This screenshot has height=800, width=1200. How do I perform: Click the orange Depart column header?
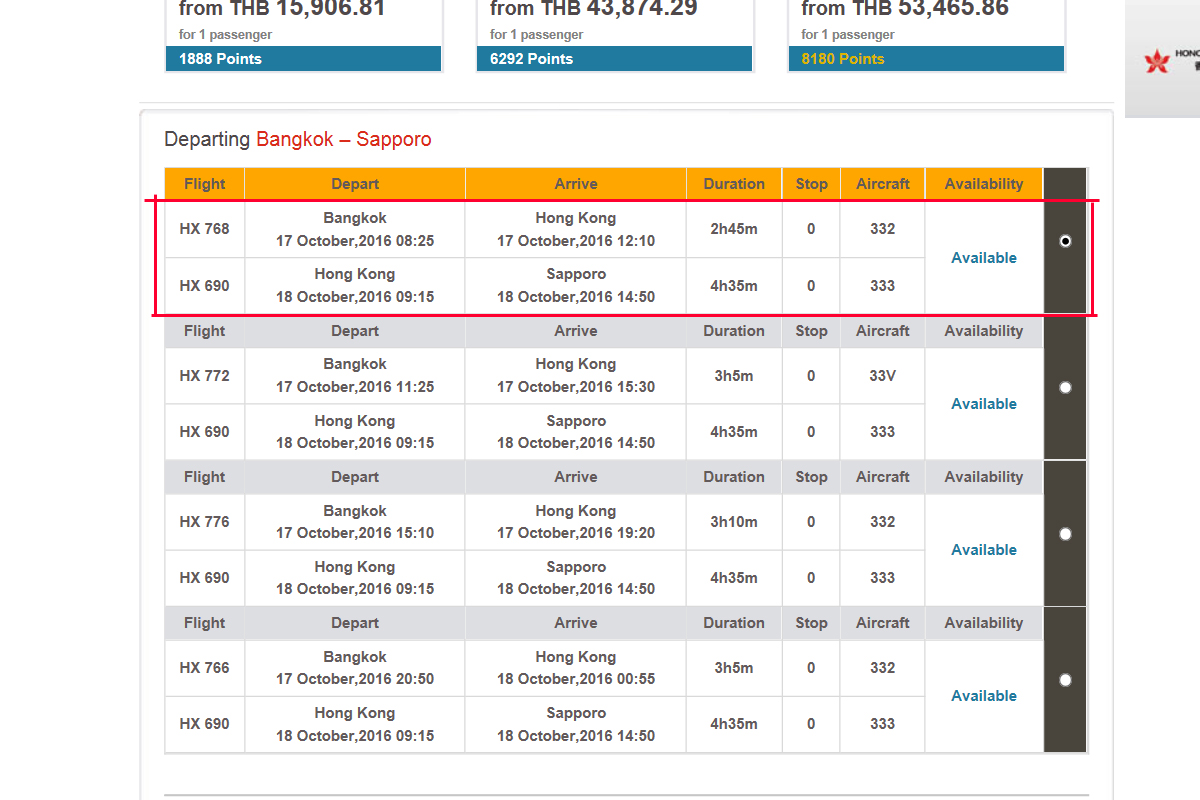coord(355,184)
